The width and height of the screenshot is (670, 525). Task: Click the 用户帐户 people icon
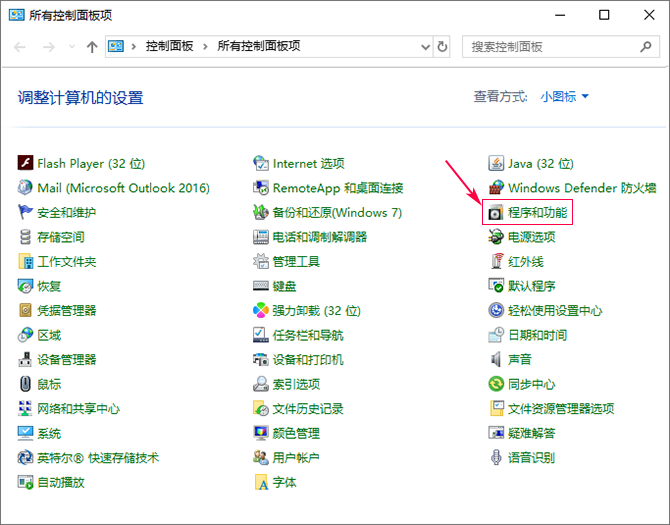[261, 458]
